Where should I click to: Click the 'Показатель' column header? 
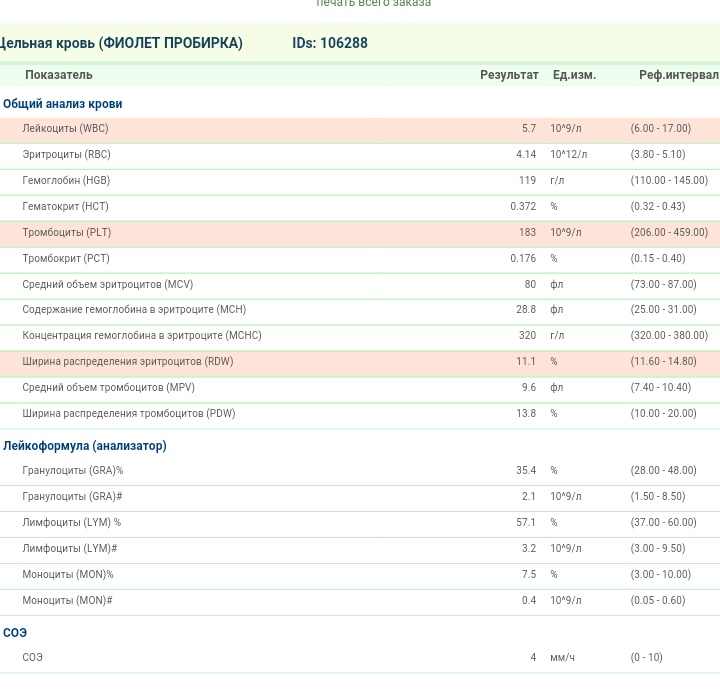(59, 75)
